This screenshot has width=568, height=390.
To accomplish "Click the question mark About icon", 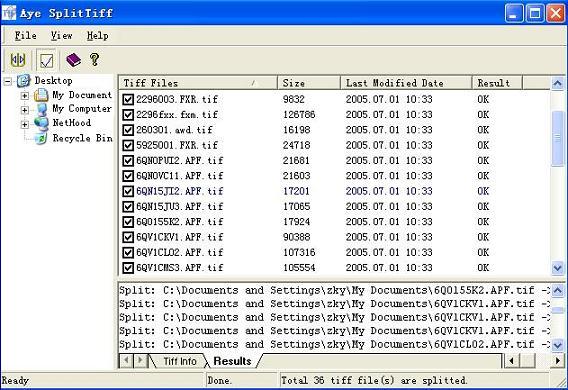I will [x=94, y=59].
